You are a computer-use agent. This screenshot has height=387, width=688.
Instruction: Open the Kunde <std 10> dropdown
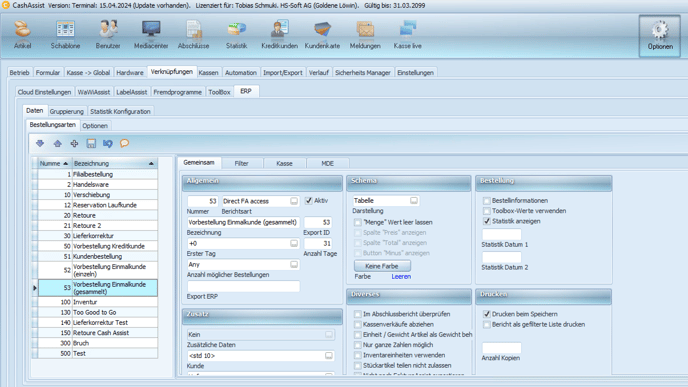click(329, 355)
